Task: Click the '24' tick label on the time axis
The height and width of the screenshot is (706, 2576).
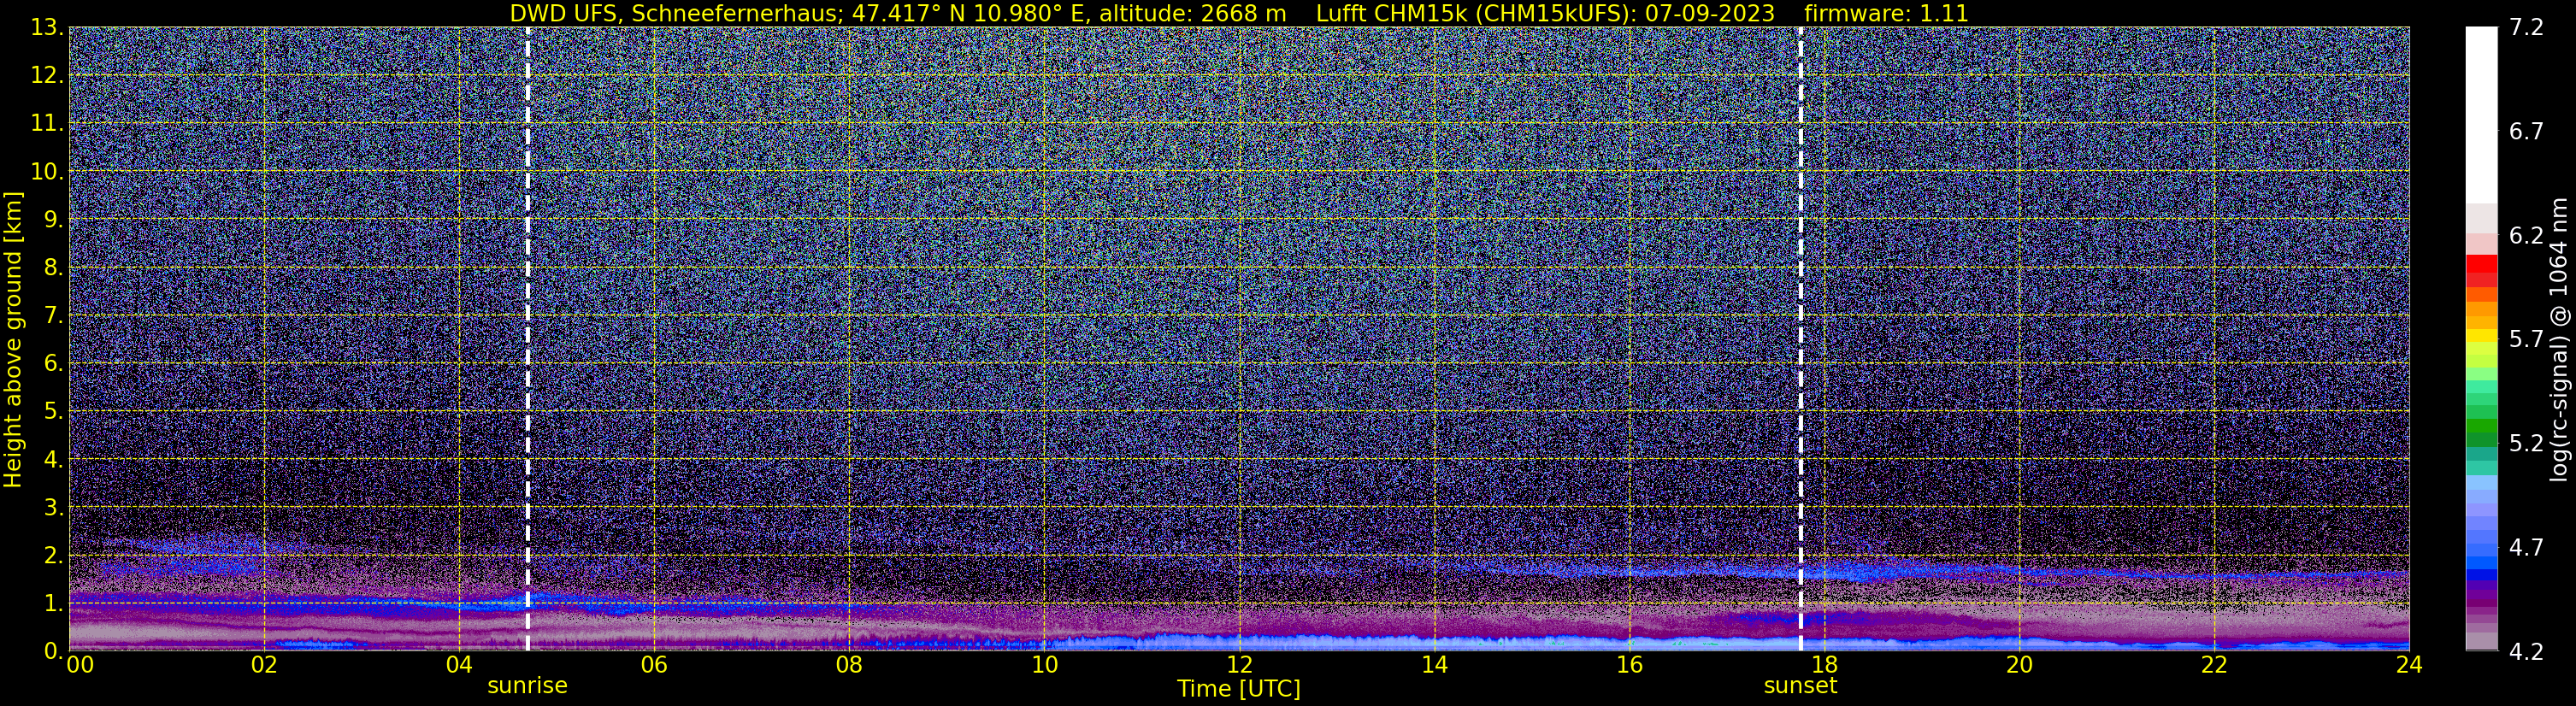Action: pyautogui.click(x=2409, y=666)
